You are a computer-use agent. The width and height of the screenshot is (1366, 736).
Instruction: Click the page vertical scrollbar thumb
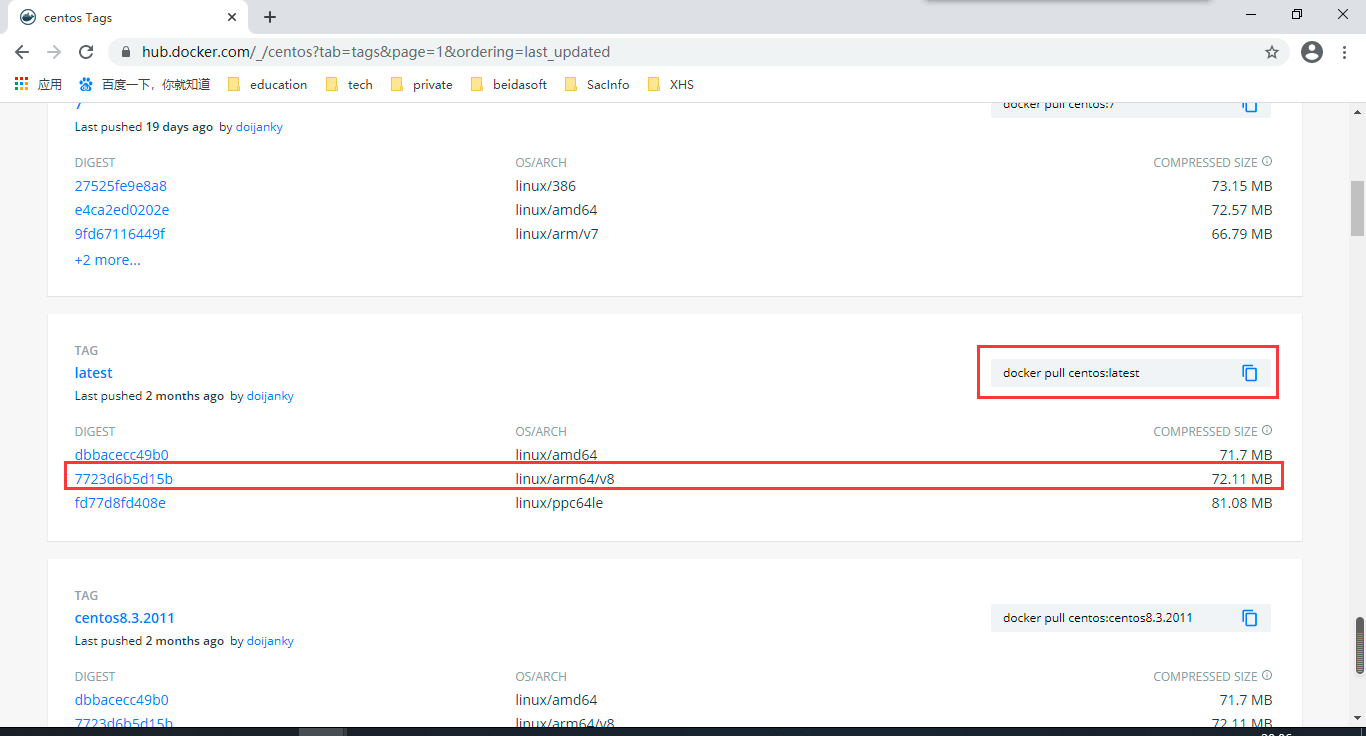pos(1358,208)
